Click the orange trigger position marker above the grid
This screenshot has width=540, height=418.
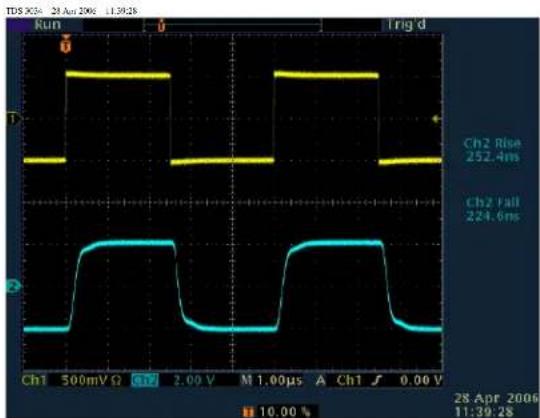click(x=65, y=44)
